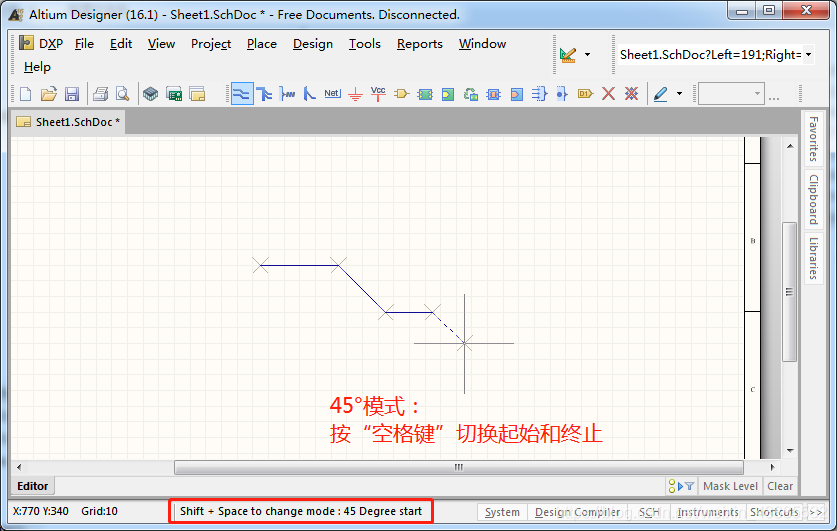Select the Place Signal Harness tool

pos(287,94)
